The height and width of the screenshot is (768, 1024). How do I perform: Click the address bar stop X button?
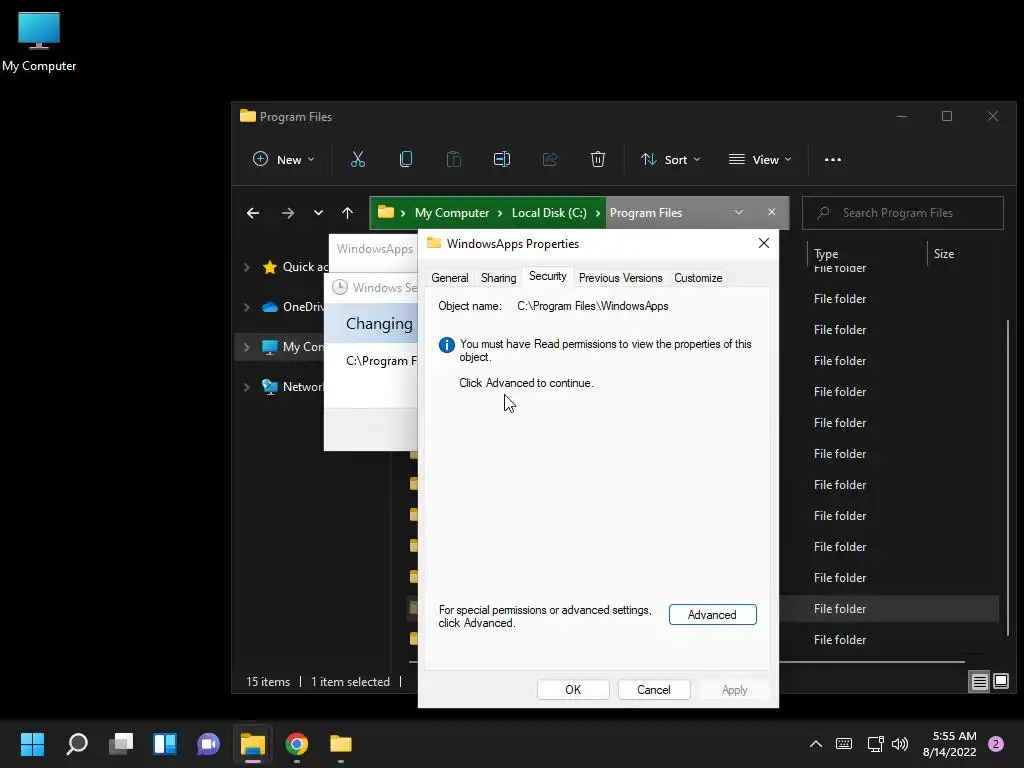click(771, 212)
